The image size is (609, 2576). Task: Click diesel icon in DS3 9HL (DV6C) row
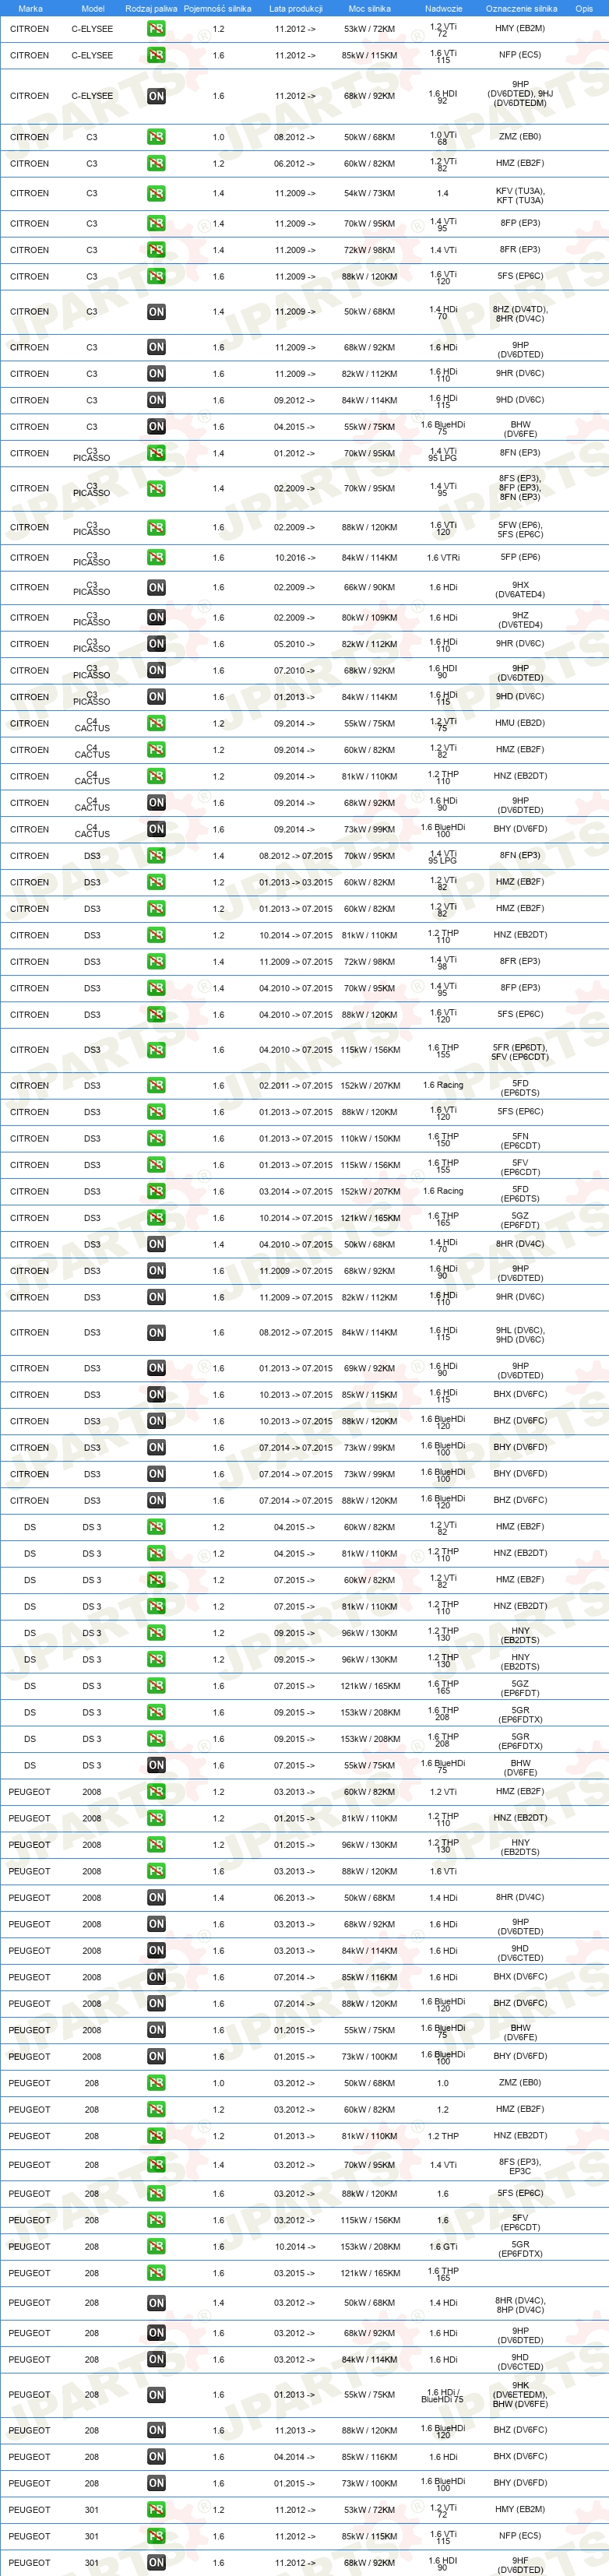tap(156, 1333)
